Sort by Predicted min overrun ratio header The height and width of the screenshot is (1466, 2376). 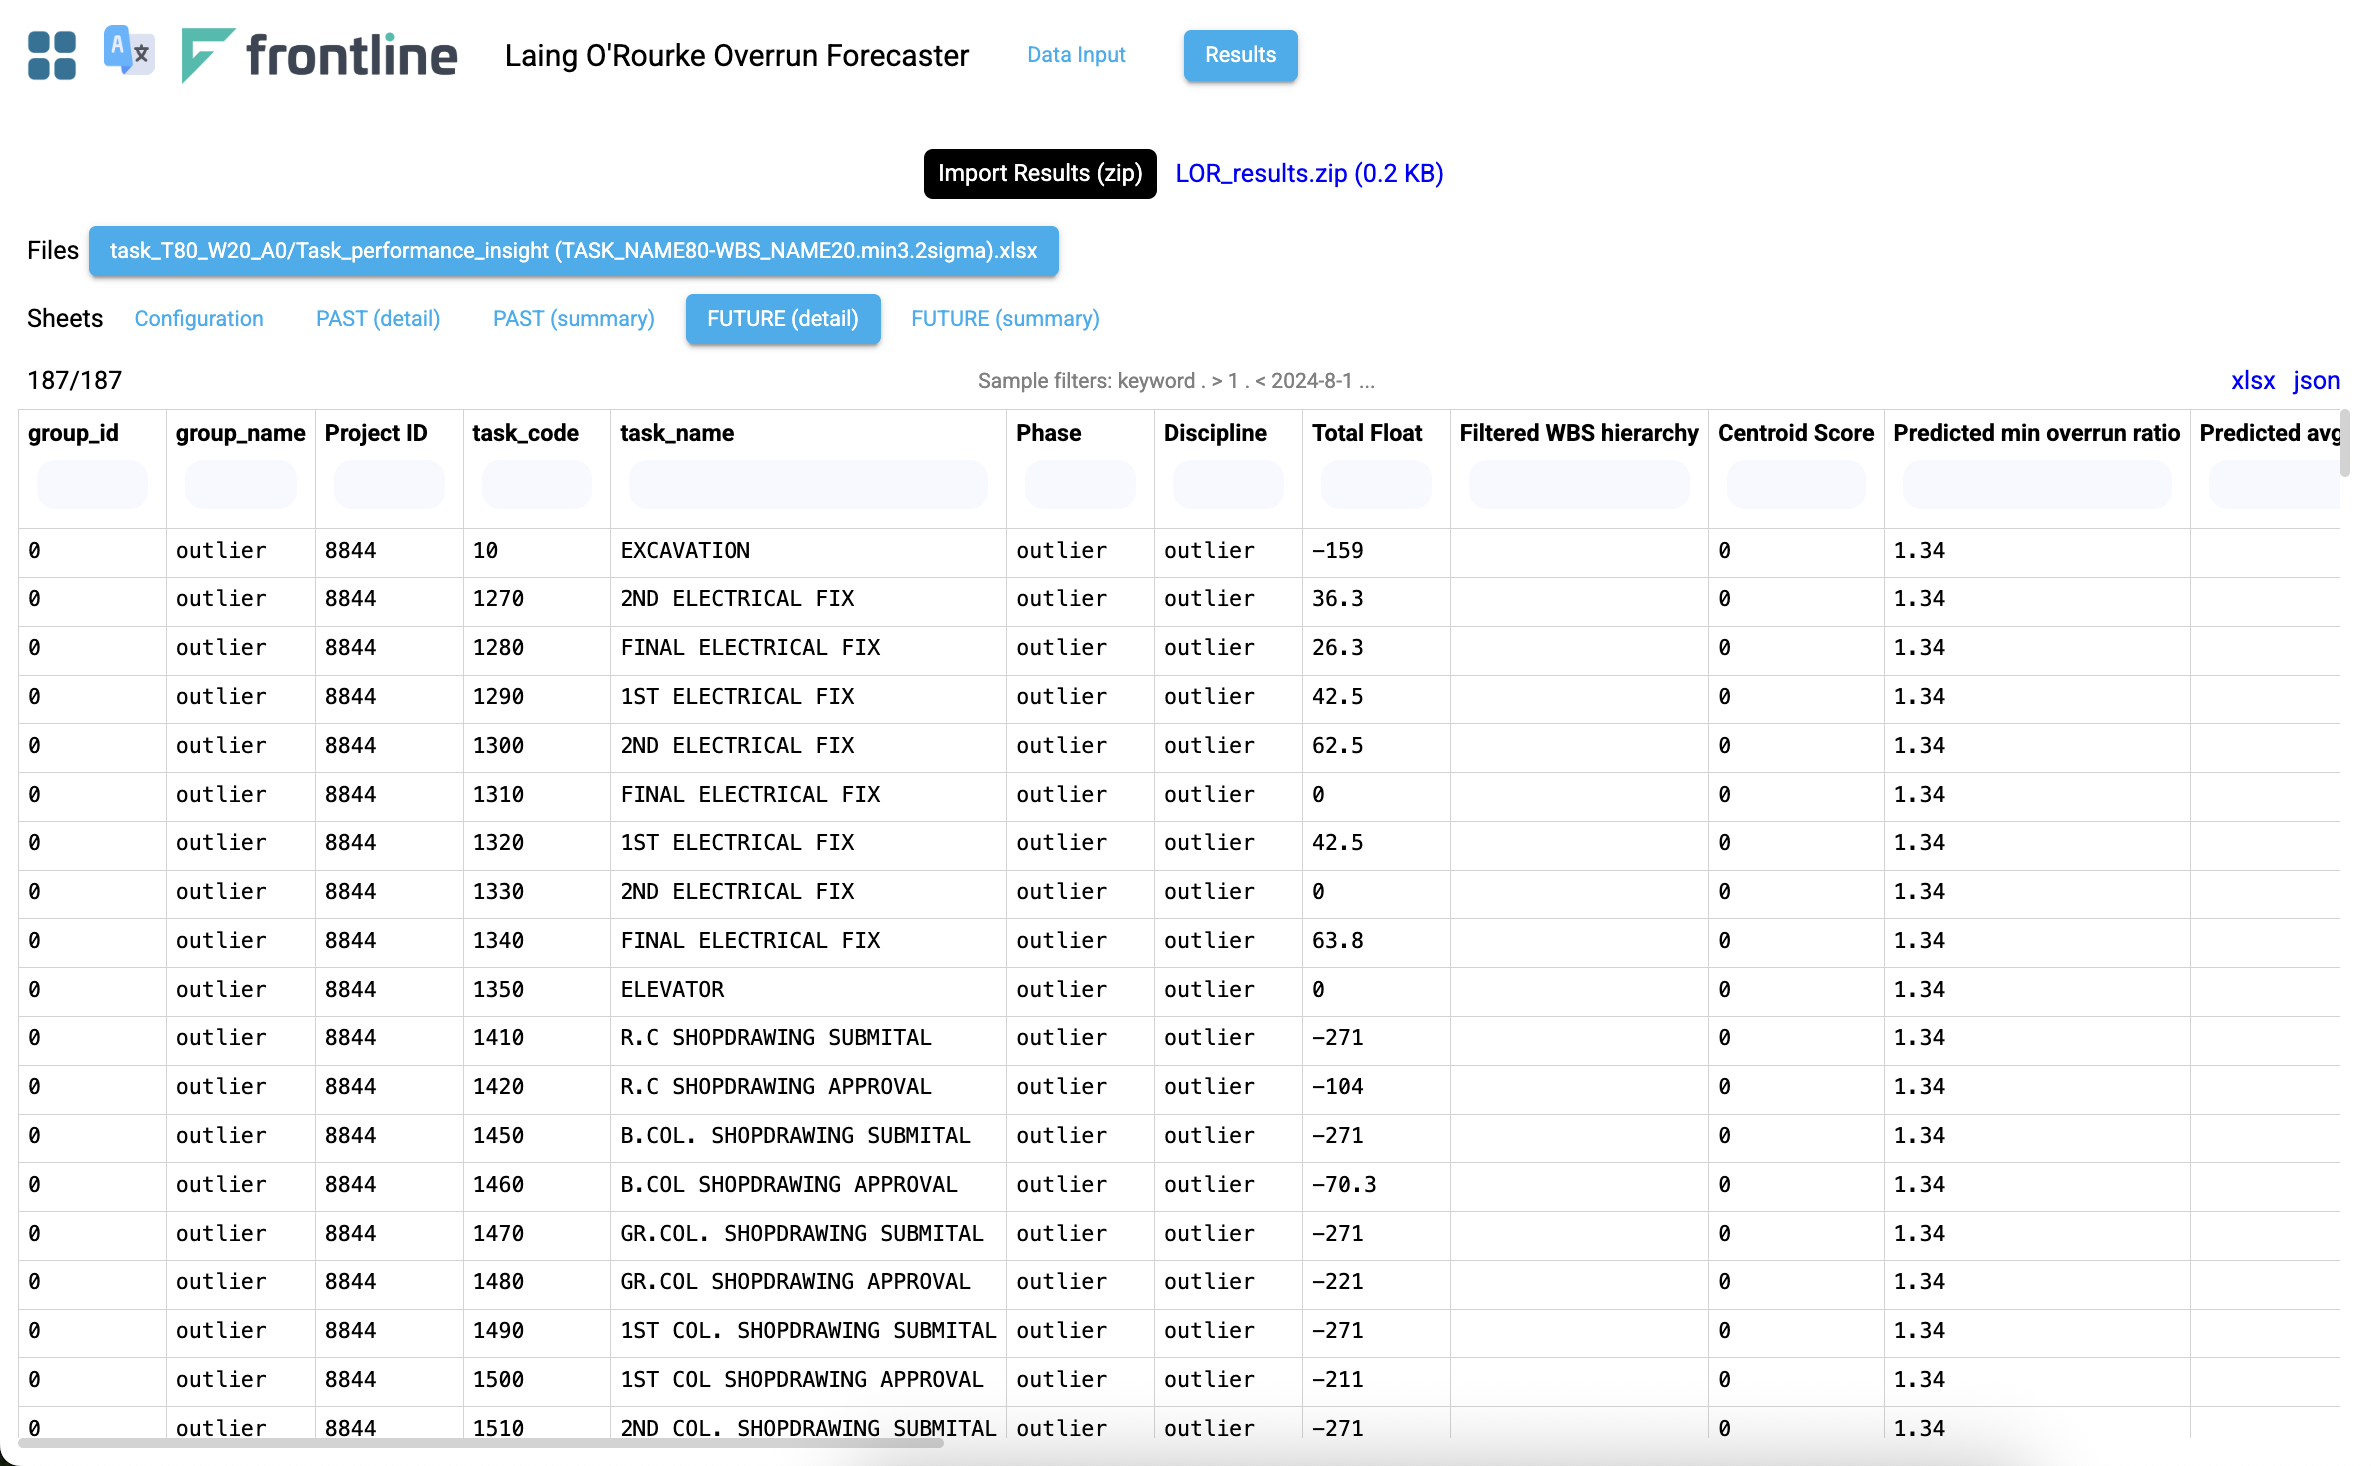[2036, 433]
